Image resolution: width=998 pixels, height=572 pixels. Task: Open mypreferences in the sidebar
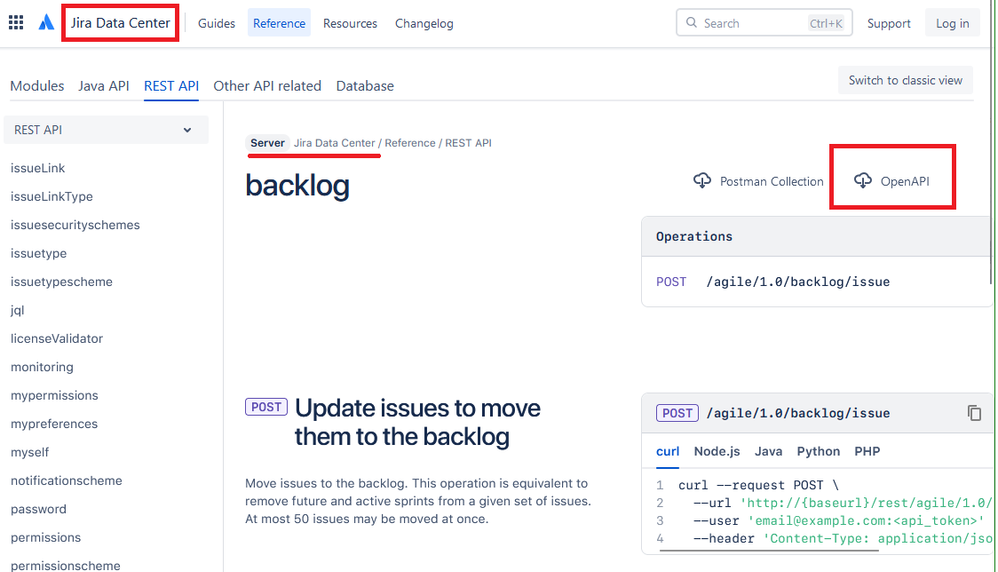[x=54, y=424]
